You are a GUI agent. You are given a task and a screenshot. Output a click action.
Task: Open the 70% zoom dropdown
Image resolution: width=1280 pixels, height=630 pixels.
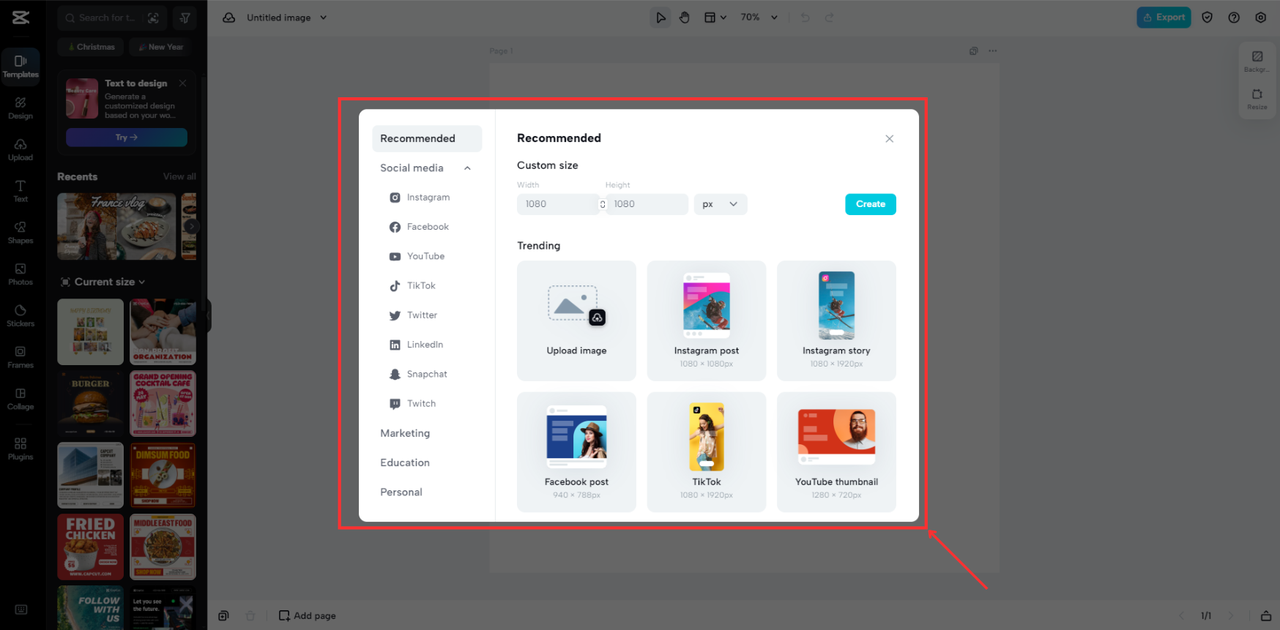(x=757, y=17)
